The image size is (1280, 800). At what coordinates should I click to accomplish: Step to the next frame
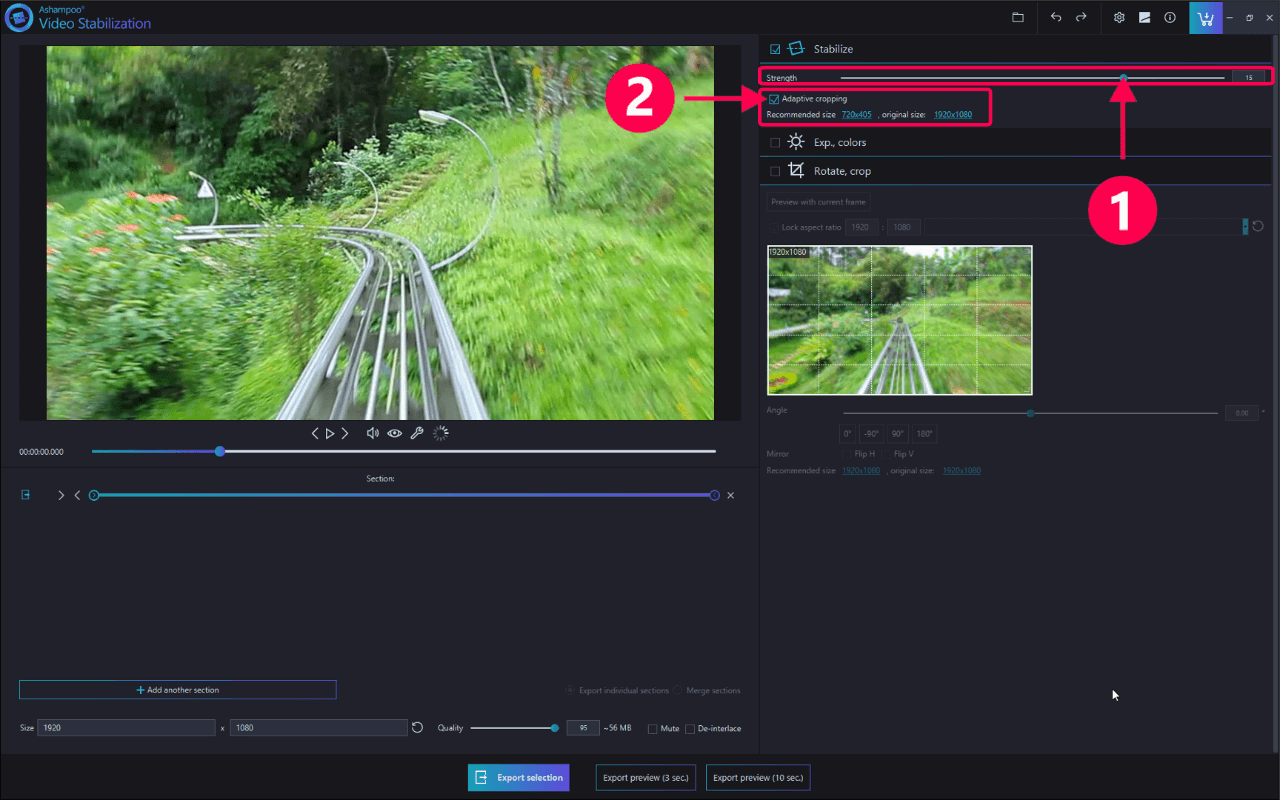tap(345, 434)
